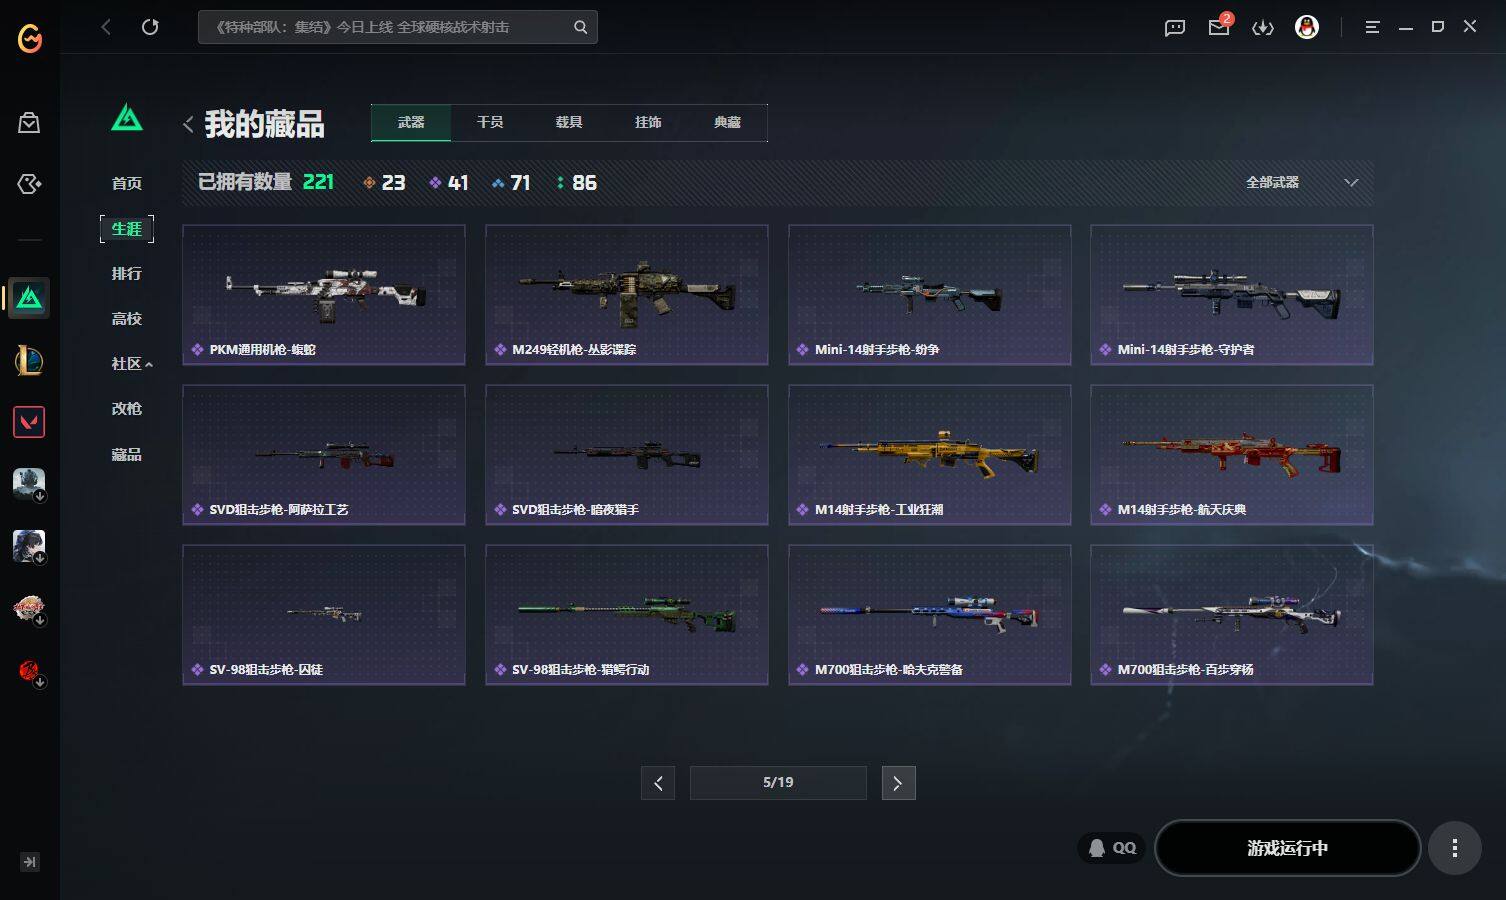Viewport: 1506px width, 900px height.
Task: Open the SV-98狙击步枪-囚徒 card
Action: (x=324, y=615)
